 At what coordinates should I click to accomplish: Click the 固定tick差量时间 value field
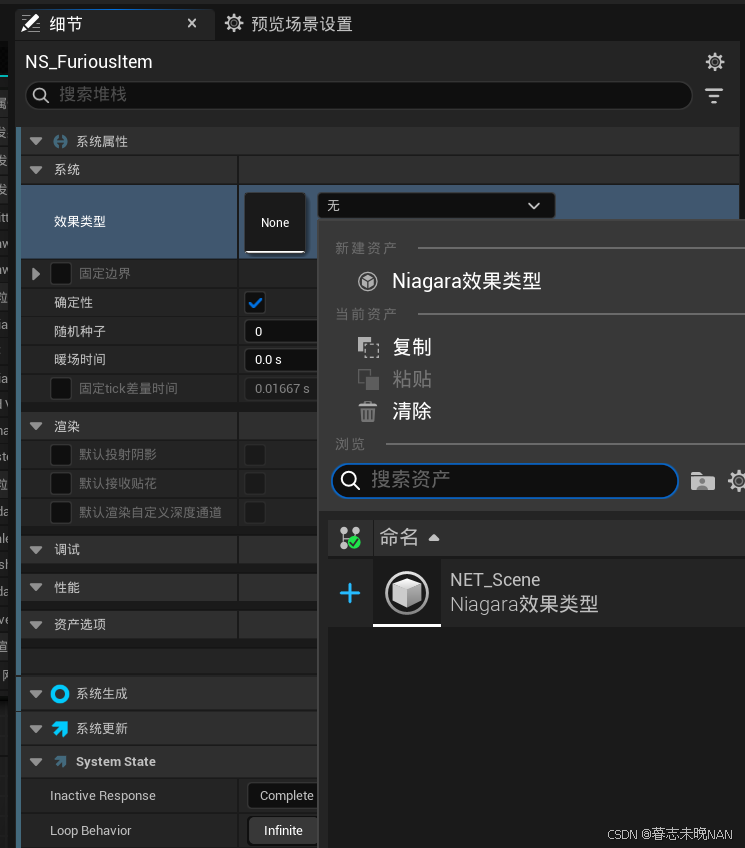tap(281, 388)
